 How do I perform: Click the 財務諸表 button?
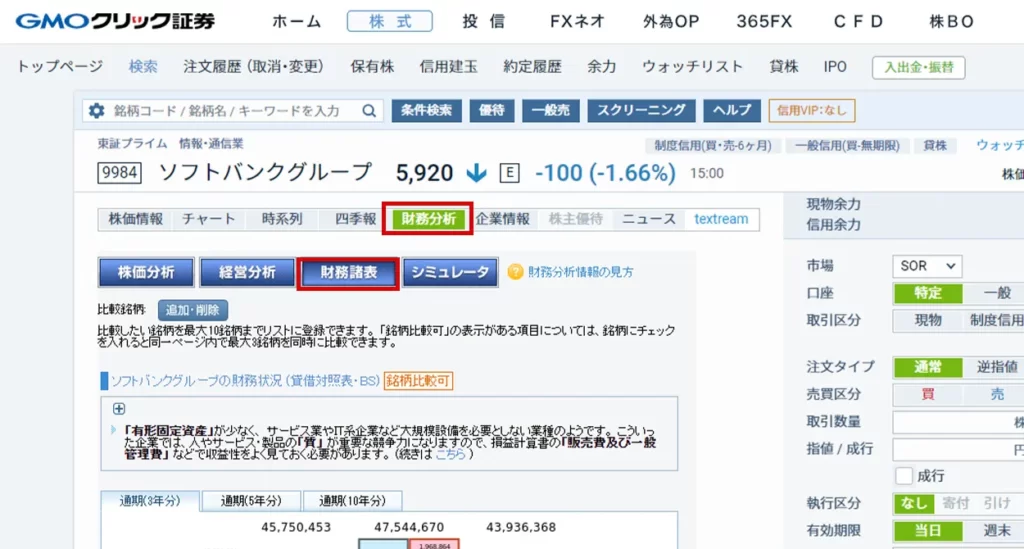pyautogui.click(x=349, y=272)
